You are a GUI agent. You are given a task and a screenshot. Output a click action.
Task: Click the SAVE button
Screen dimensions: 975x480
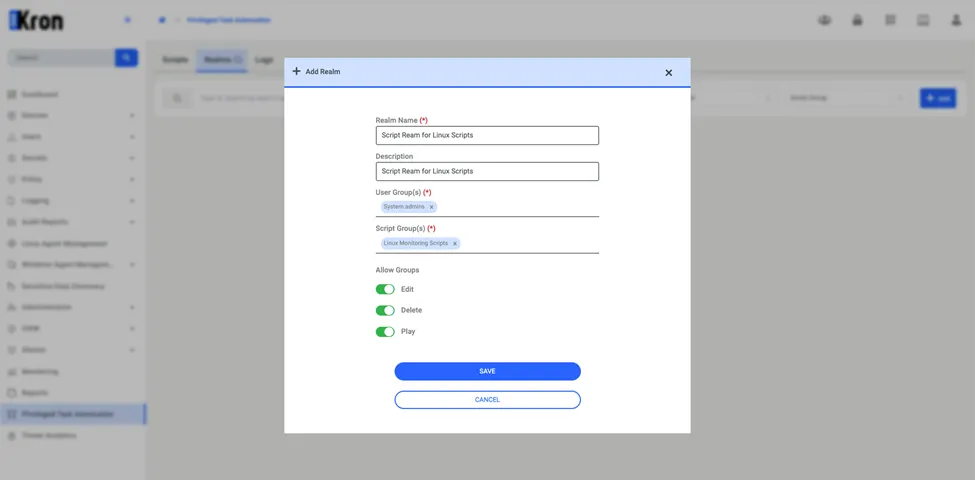488,371
